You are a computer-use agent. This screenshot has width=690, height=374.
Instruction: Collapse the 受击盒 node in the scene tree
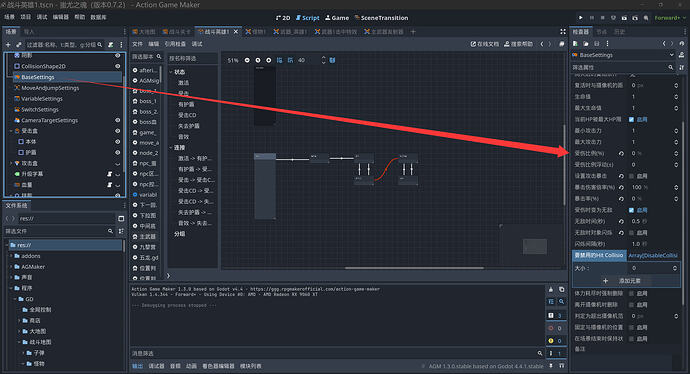pyautogui.click(x=11, y=131)
